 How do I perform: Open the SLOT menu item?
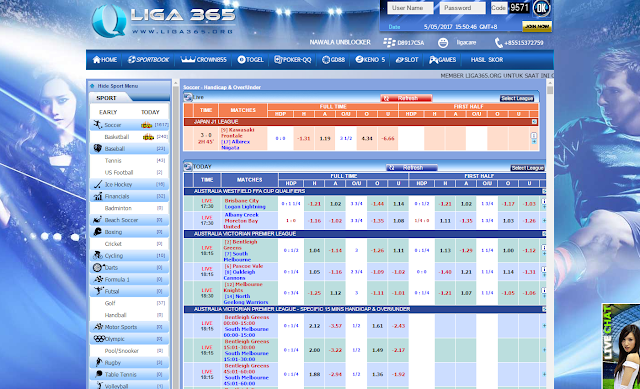tap(407, 60)
